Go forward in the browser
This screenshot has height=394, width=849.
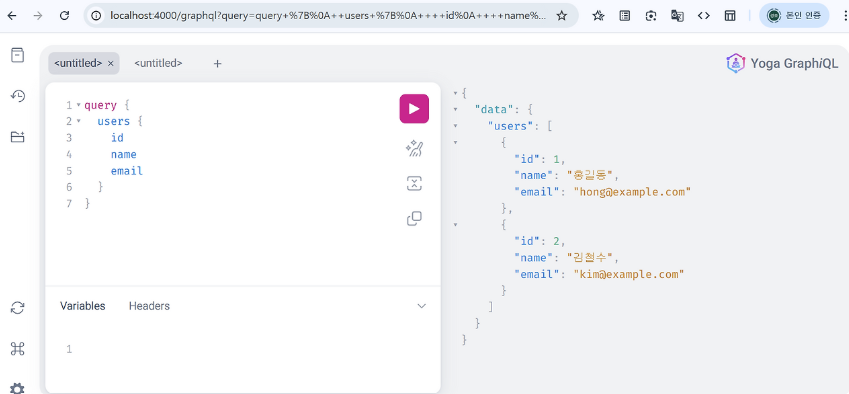(38, 16)
